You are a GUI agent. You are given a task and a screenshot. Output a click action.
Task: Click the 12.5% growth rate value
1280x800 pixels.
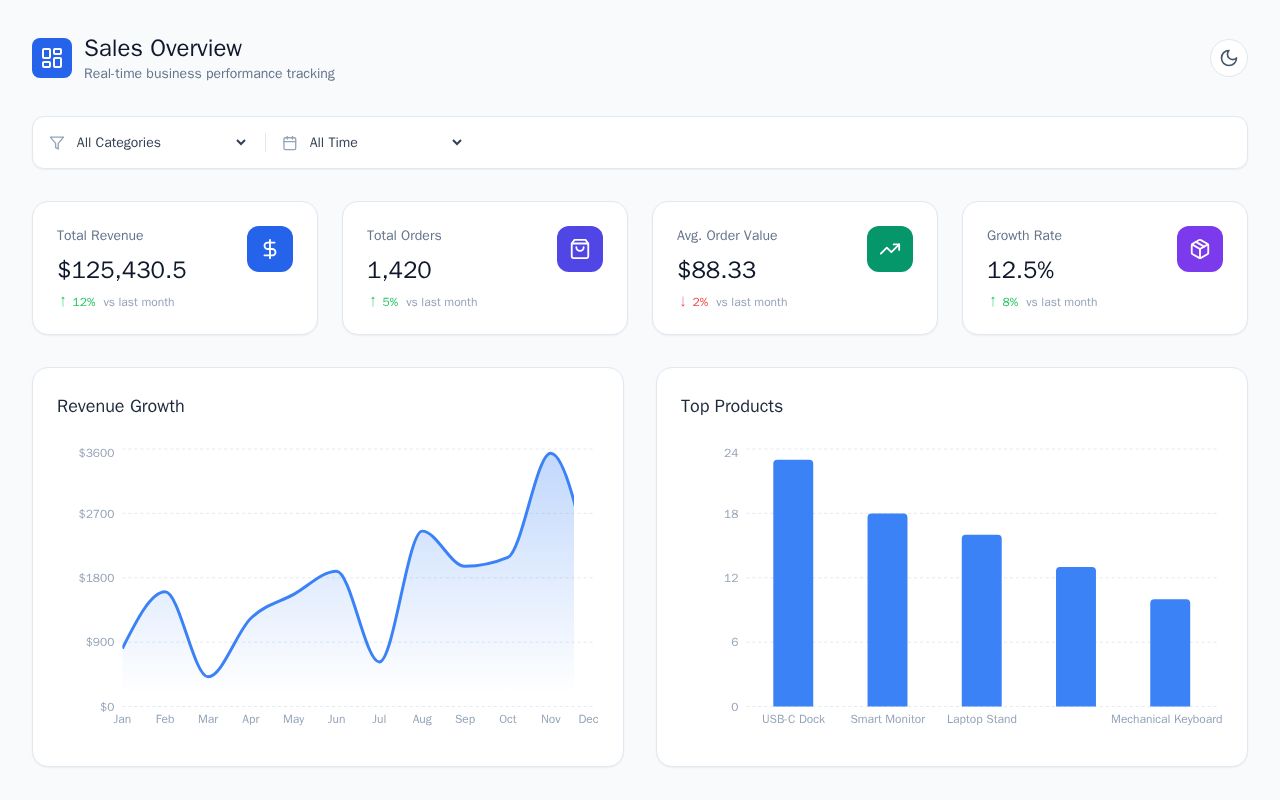click(x=1021, y=270)
